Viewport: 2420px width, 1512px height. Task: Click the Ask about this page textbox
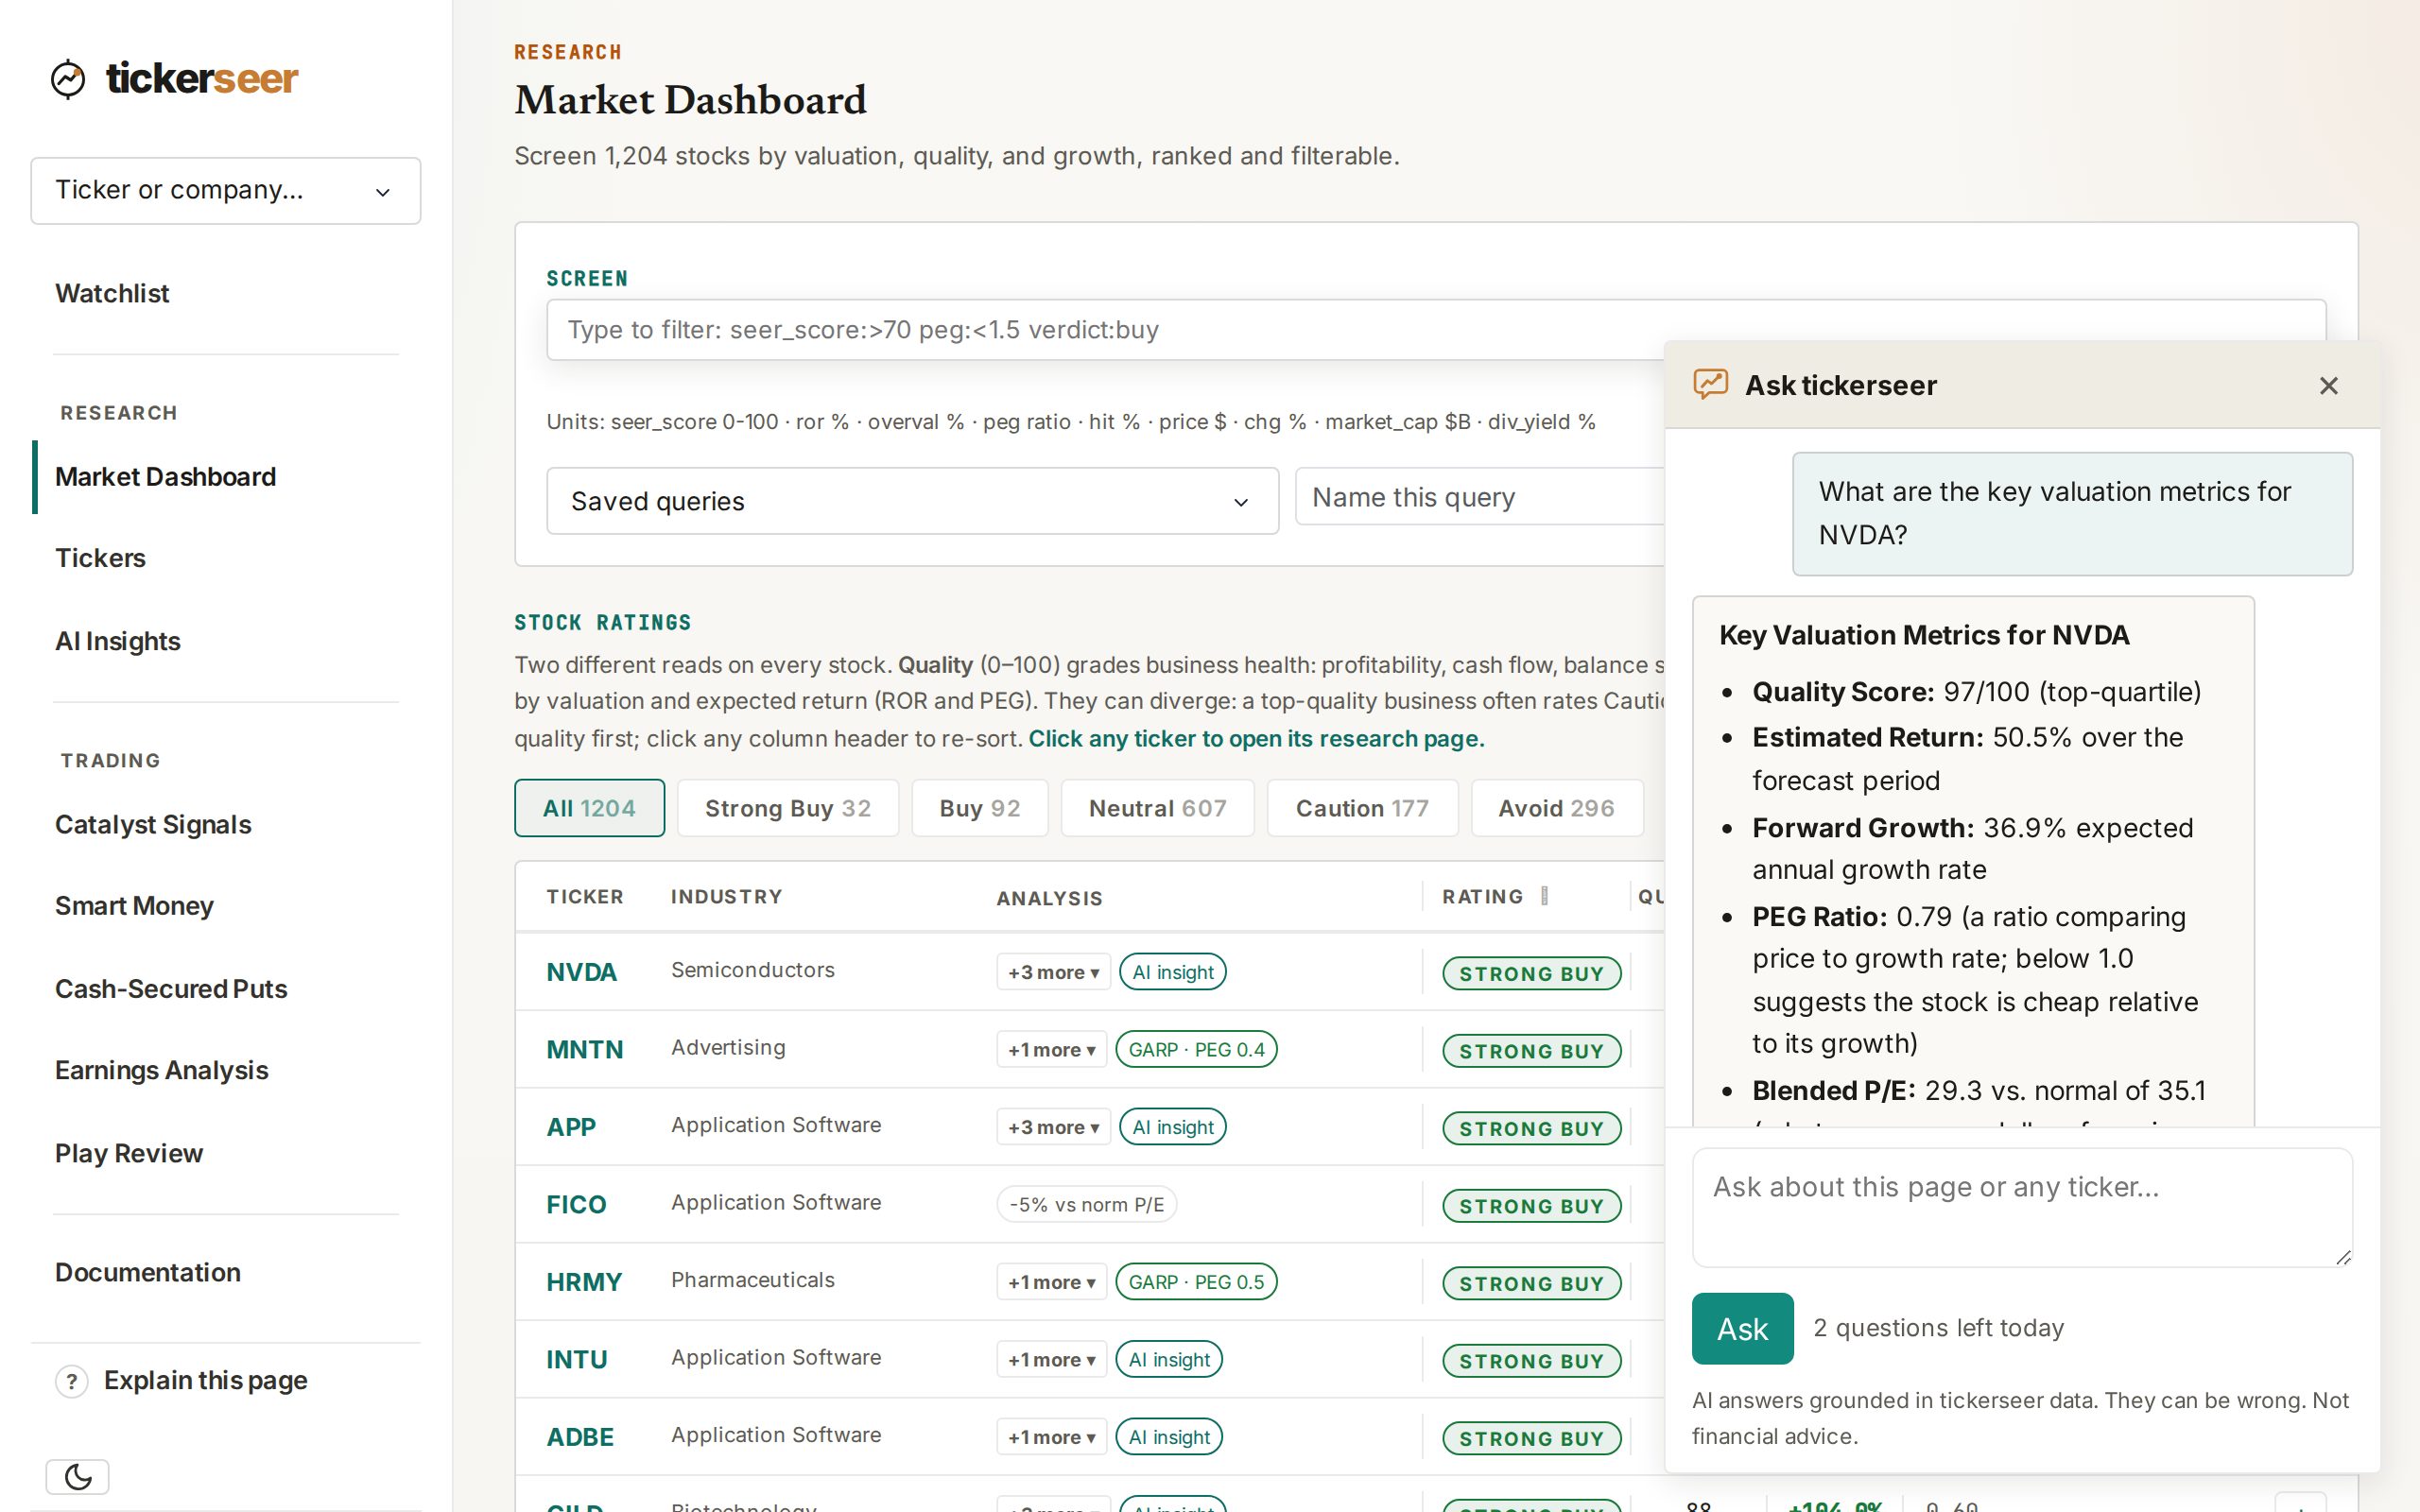(x=2022, y=1208)
